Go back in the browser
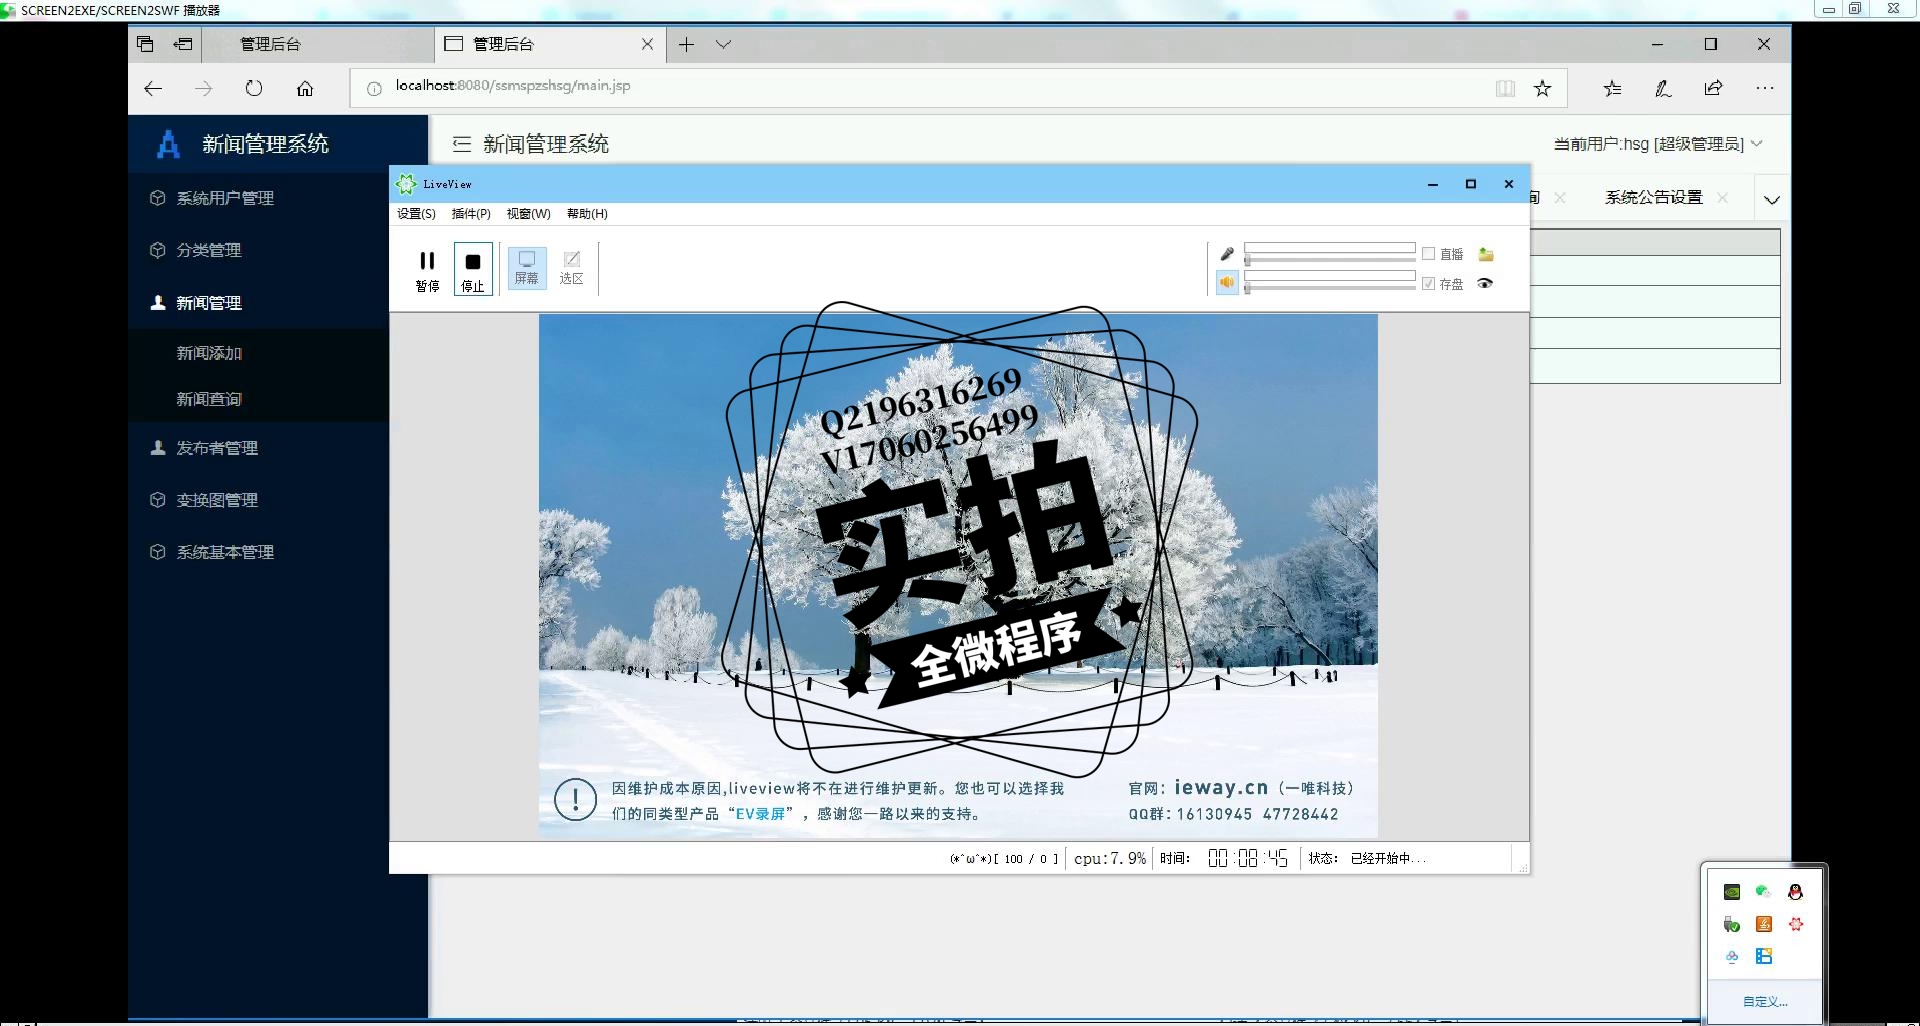 pyautogui.click(x=153, y=88)
